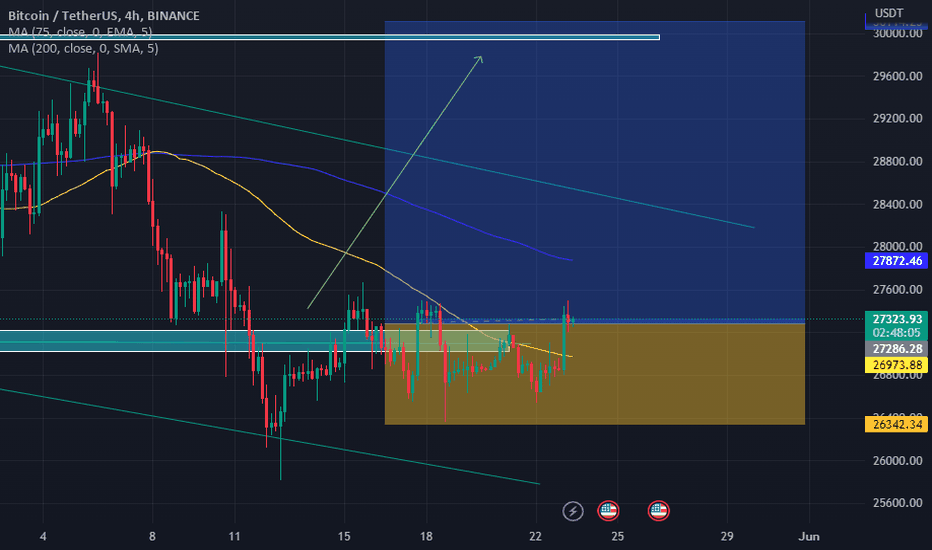This screenshot has width=932, height=550.
Task: Click the 26973.88 yellow price label
Action: (897, 365)
